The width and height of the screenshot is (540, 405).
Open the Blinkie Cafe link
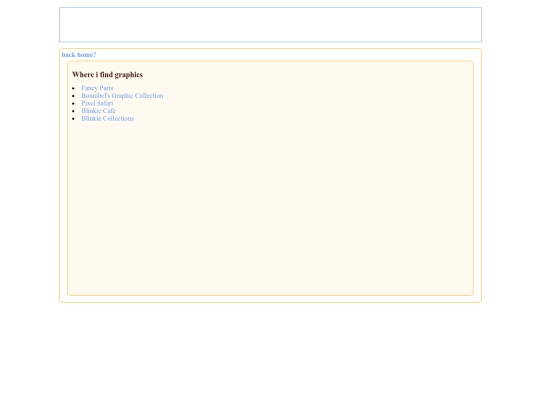coord(98,111)
